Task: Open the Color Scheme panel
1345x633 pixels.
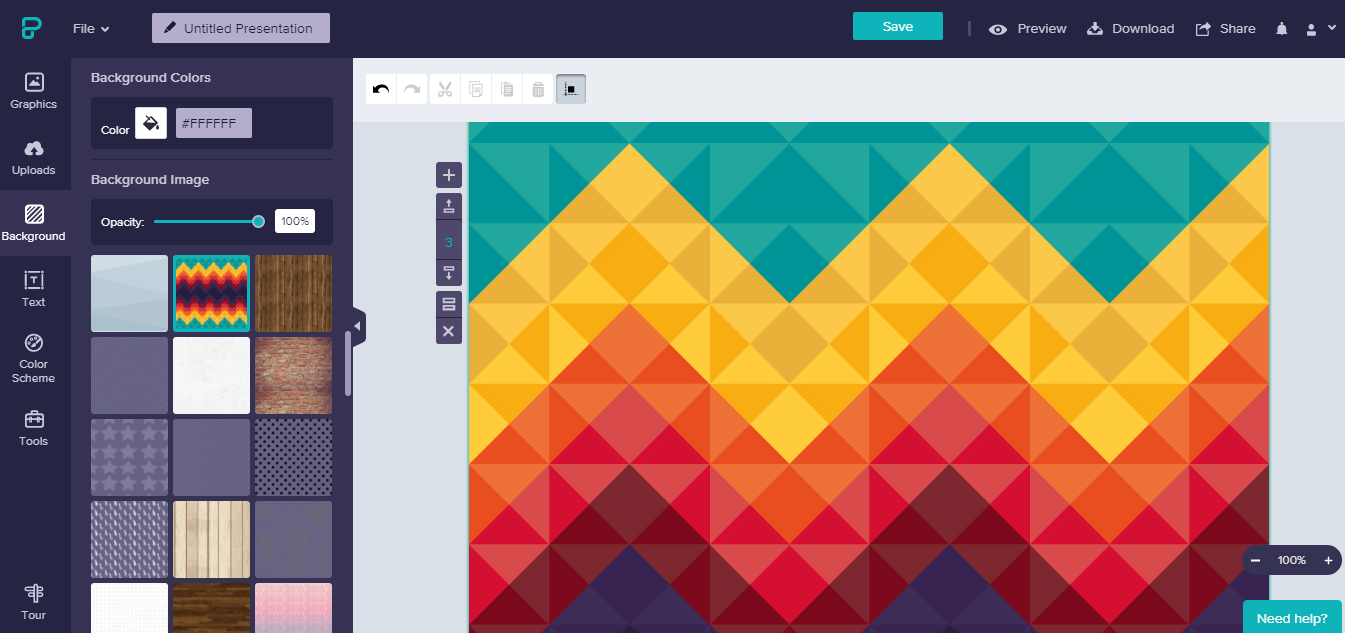Action: pos(34,358)
